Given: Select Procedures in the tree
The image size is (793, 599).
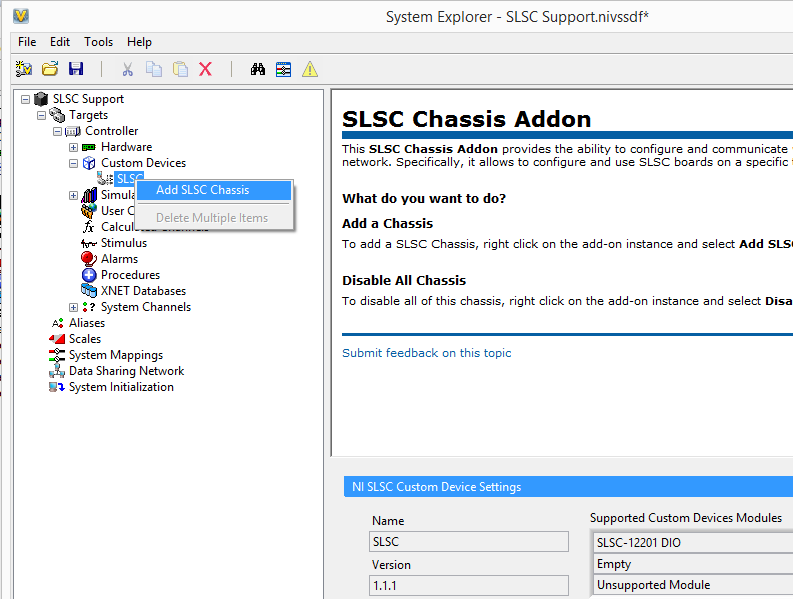Looking at the screenshot, I should click(130, 275).
